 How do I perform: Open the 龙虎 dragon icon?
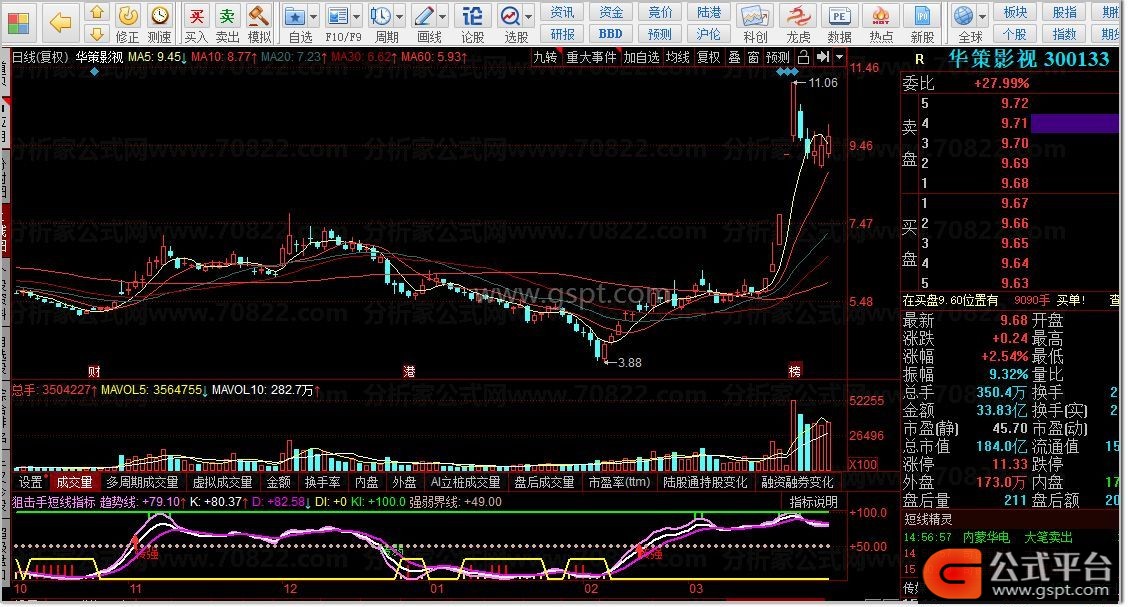pos(797,16)
